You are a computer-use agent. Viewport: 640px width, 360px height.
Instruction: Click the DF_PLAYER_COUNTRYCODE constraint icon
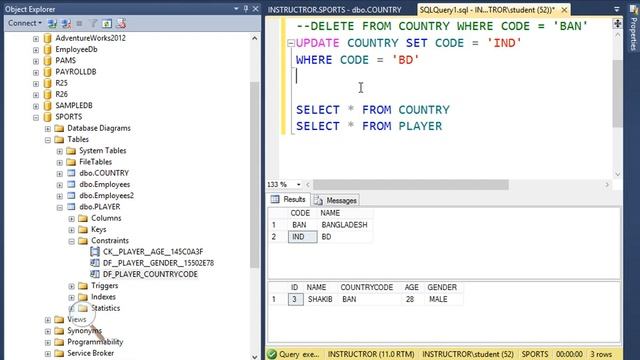coord(95,274)
